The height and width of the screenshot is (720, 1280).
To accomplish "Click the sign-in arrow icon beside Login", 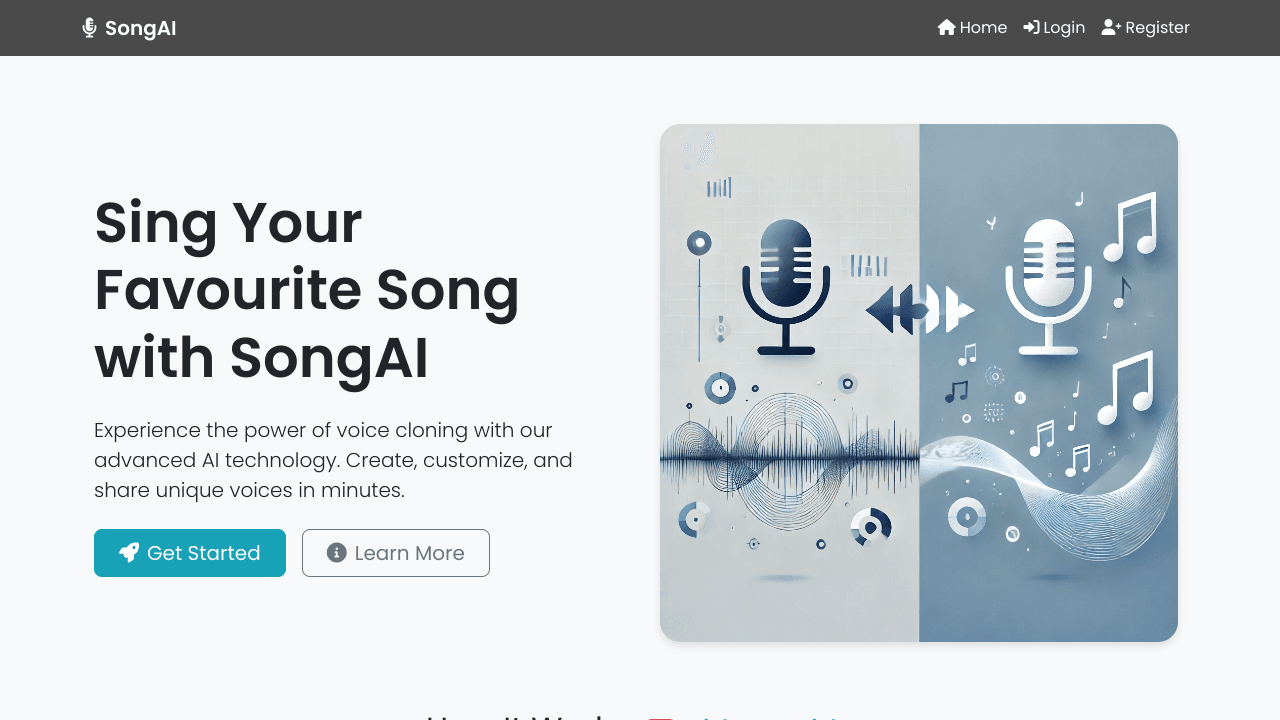I will tap(1031, 28).
